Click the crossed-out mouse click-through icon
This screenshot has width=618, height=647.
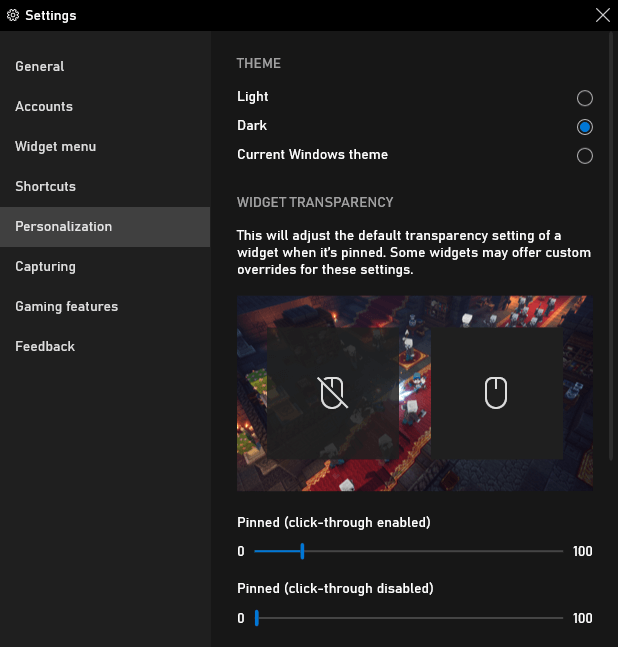[x=333, y=393]
